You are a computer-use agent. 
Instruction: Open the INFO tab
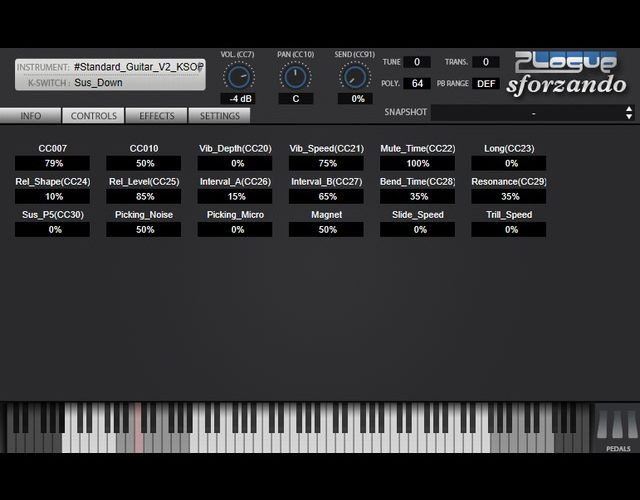(31, 116)
